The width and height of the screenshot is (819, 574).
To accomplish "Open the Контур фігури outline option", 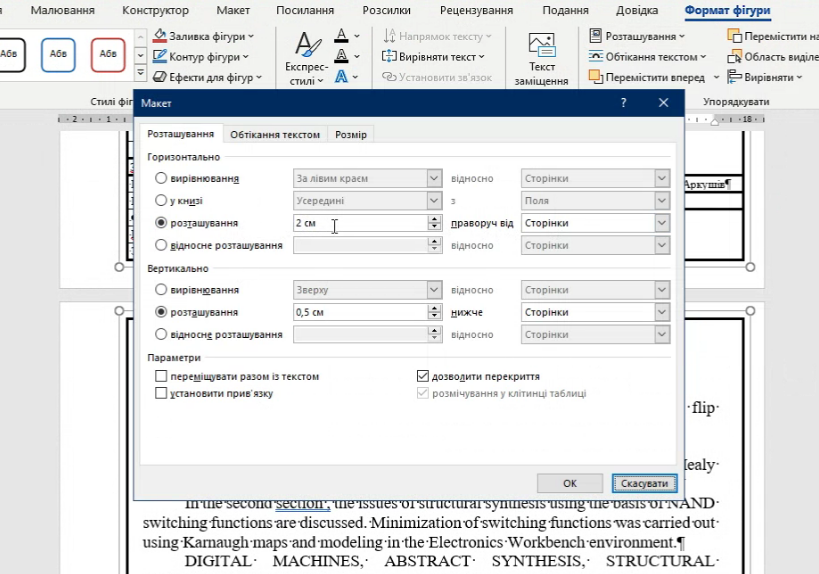I will coord(201,56).
